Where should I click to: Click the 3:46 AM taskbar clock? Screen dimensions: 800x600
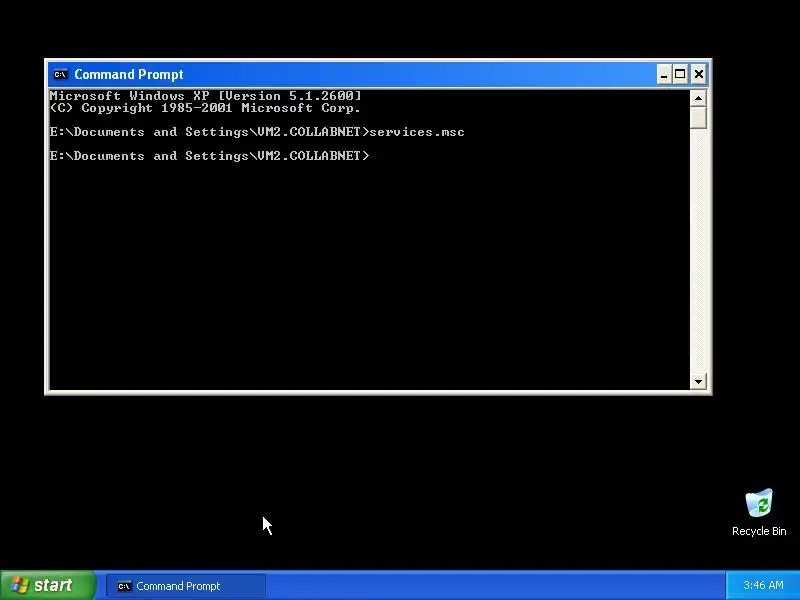(763, 585)
